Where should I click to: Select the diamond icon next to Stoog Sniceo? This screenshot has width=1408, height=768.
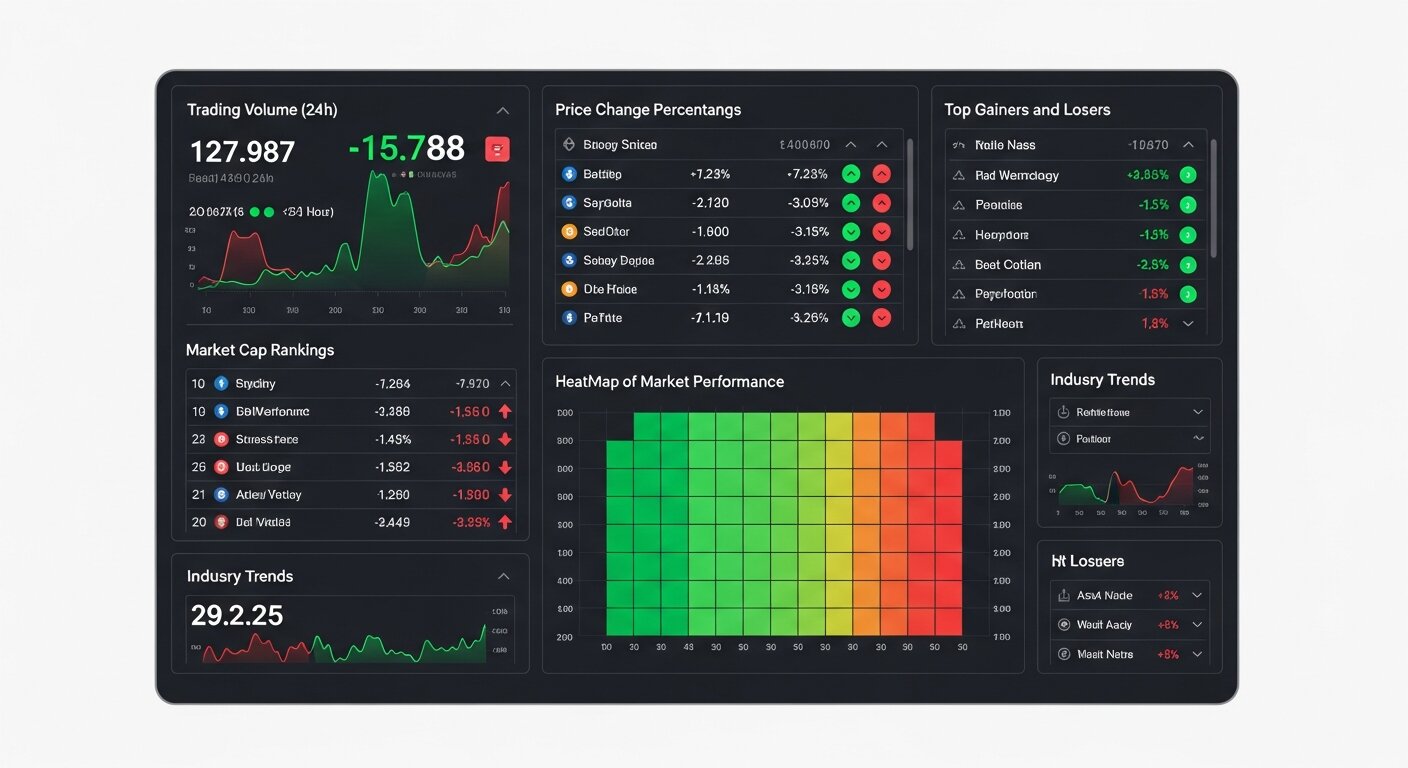[x=566, y=144]
